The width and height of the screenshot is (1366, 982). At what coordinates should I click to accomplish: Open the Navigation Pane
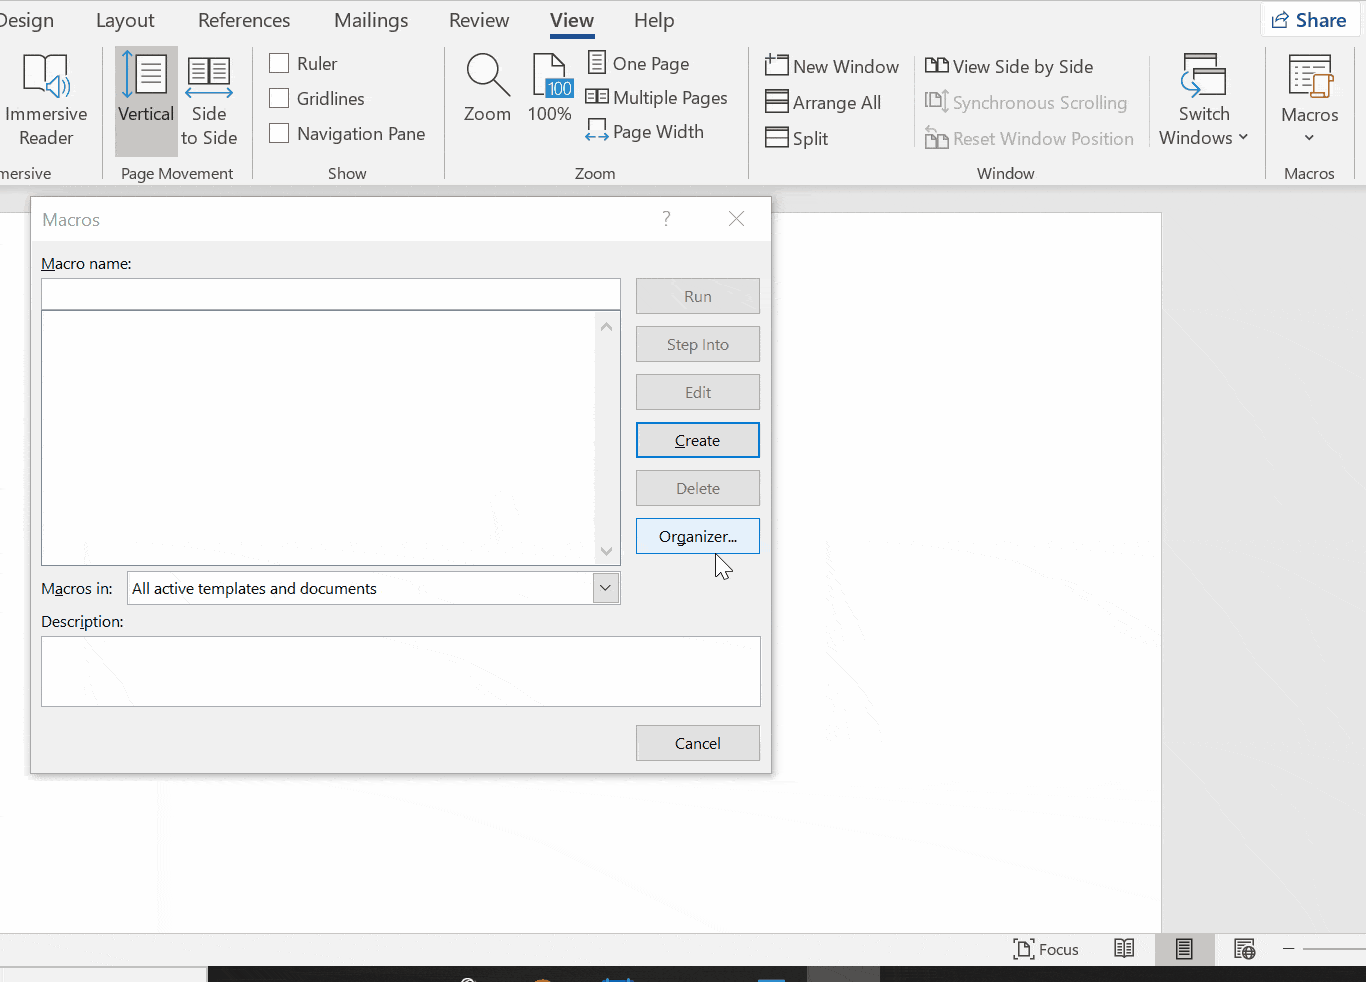pos(280,133)
